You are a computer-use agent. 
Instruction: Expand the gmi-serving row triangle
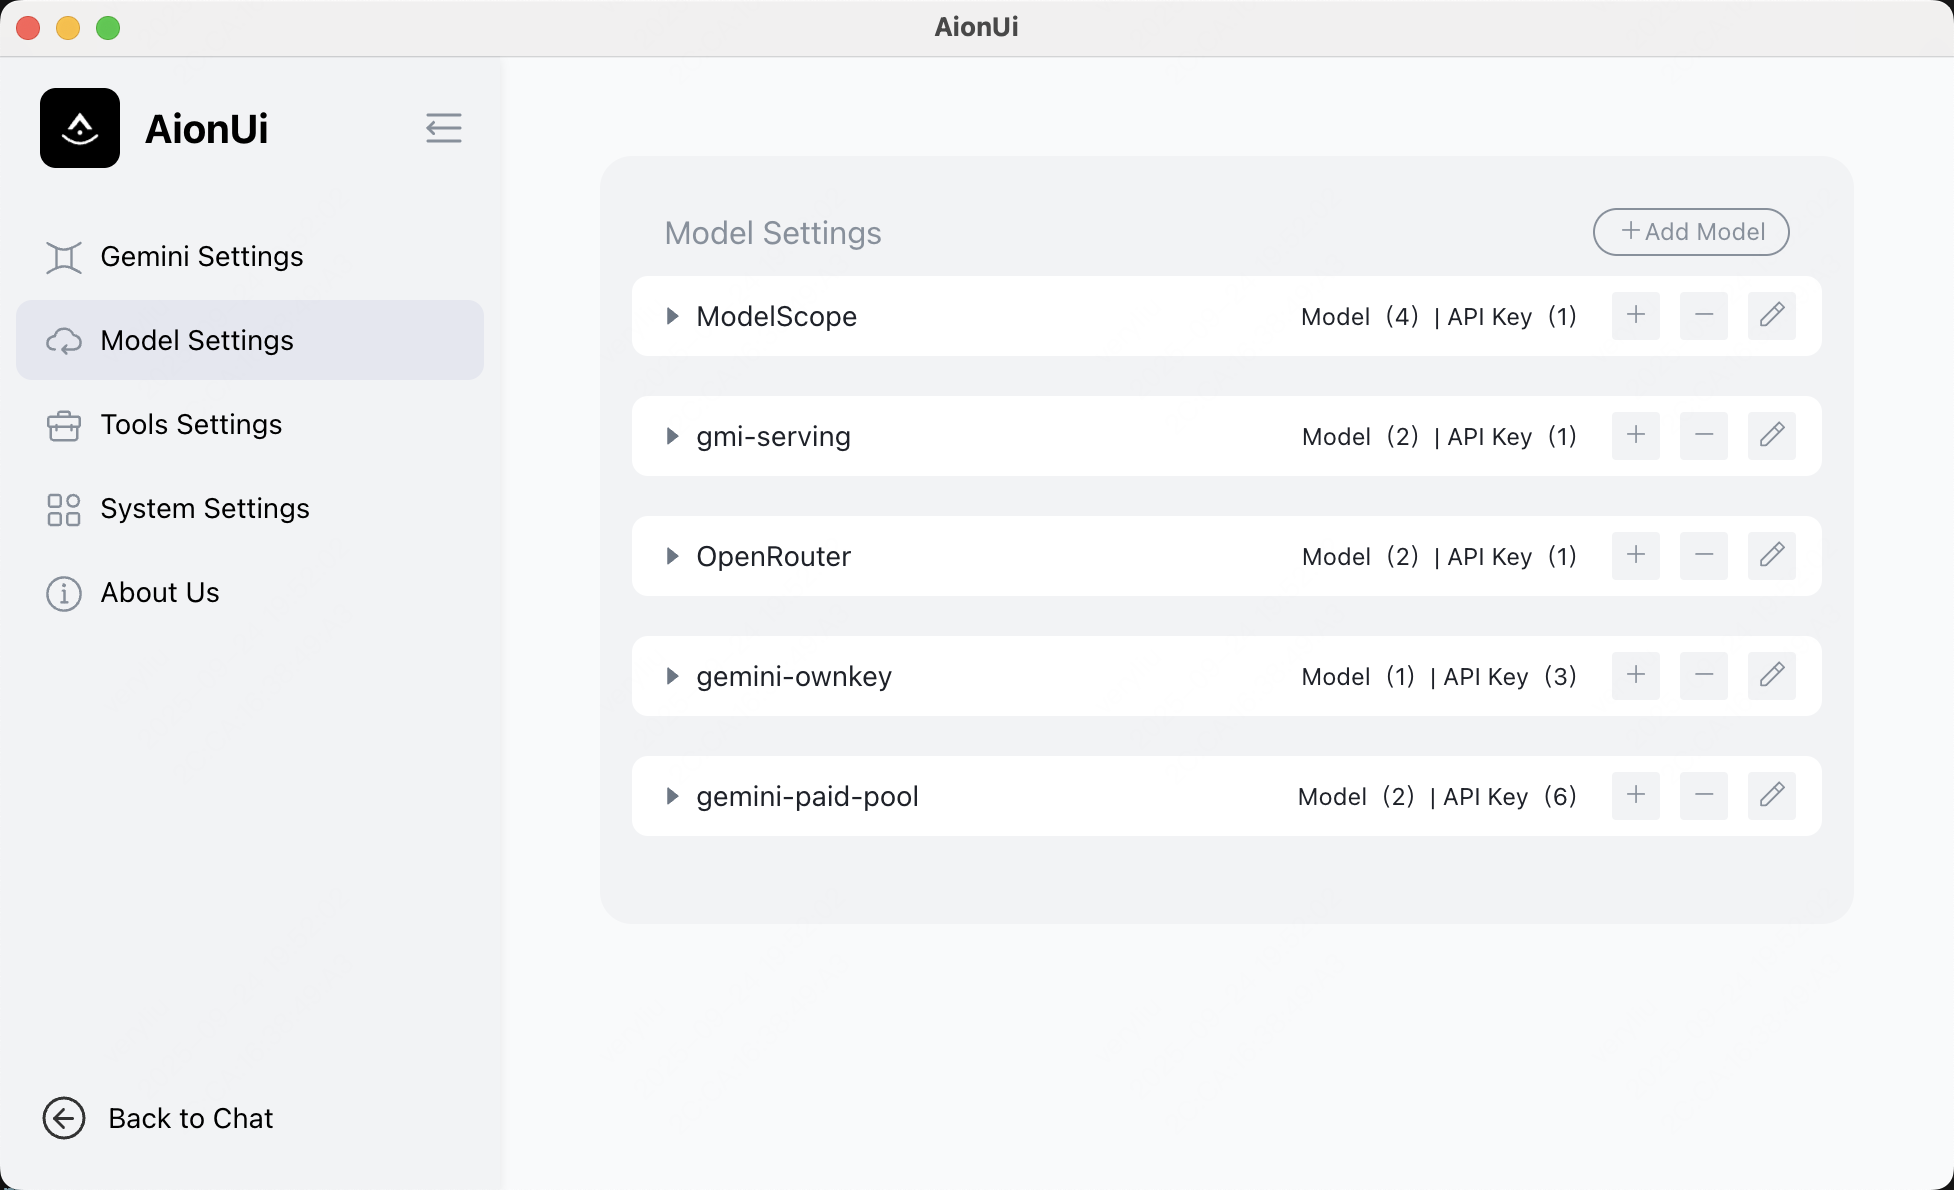pos(672,436)
